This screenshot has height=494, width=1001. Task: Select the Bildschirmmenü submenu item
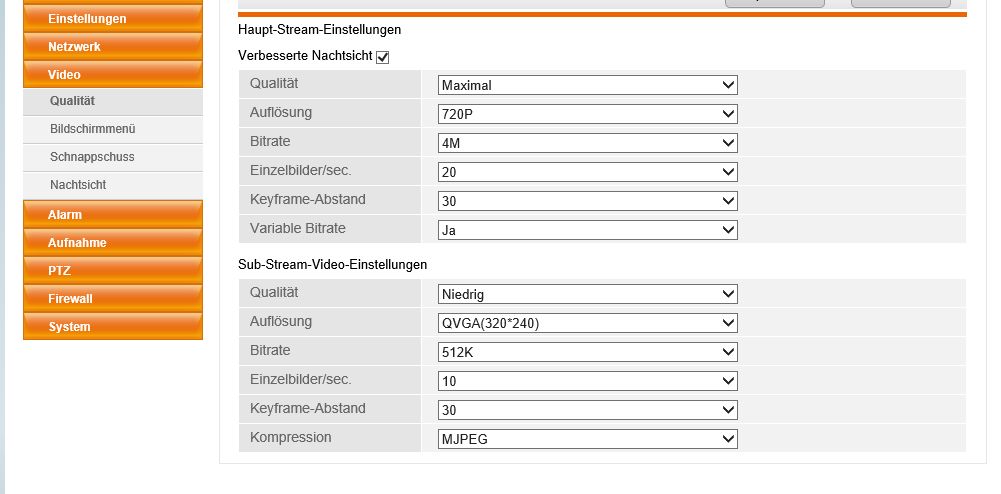tap(92, 129)
